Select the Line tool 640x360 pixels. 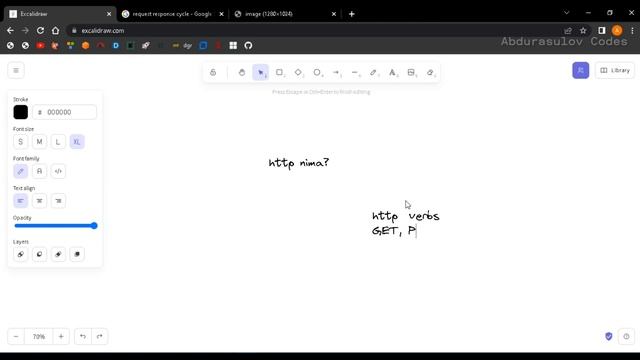pos(355,72)
